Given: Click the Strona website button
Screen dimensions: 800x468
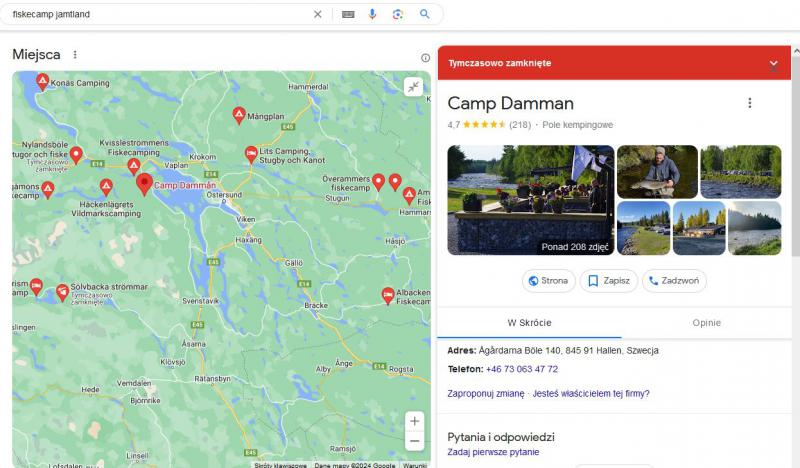Looking at the screenshot, I should pyautogui.click(x=549, y=281).
